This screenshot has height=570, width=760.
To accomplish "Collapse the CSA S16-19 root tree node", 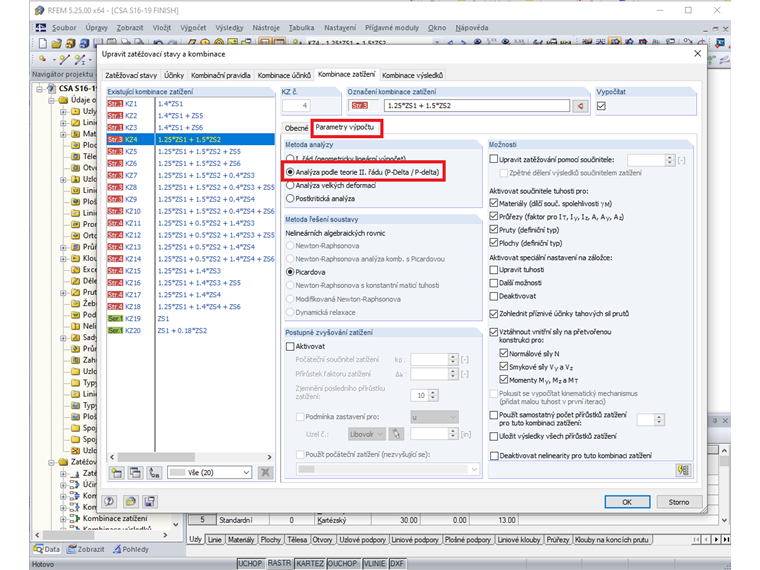I will (39, 88).
